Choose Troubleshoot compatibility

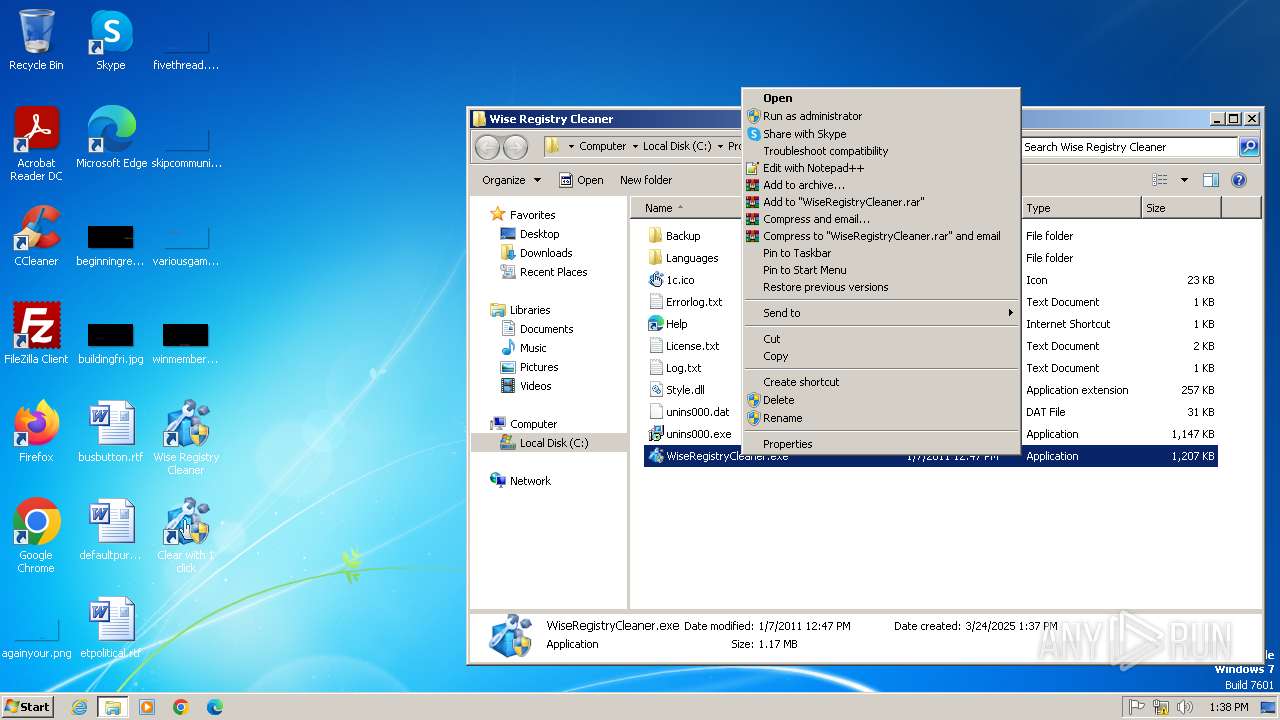tap(881, 151)
